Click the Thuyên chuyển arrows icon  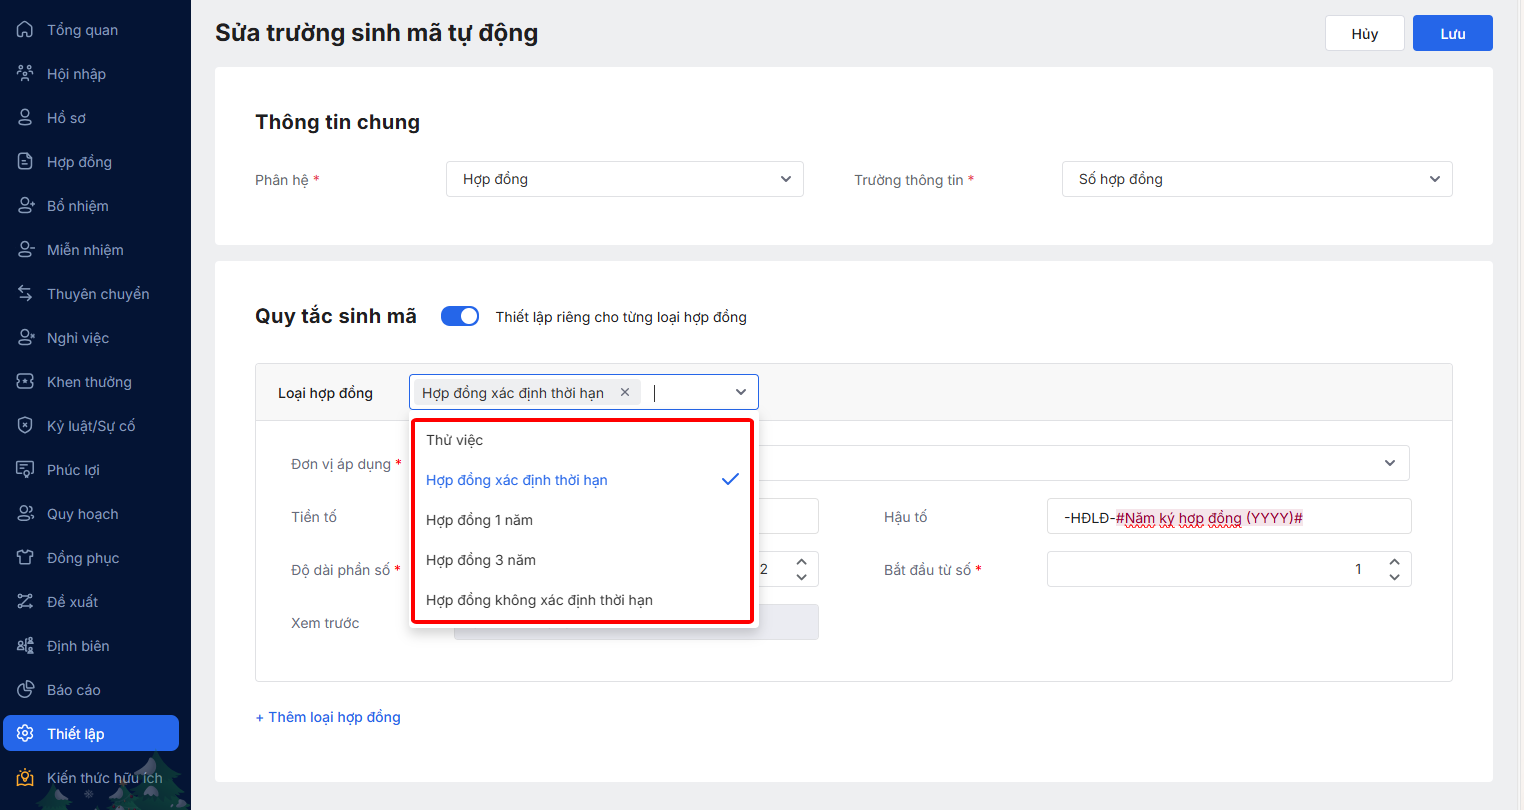pyautogui.click(x=25, y=294)
